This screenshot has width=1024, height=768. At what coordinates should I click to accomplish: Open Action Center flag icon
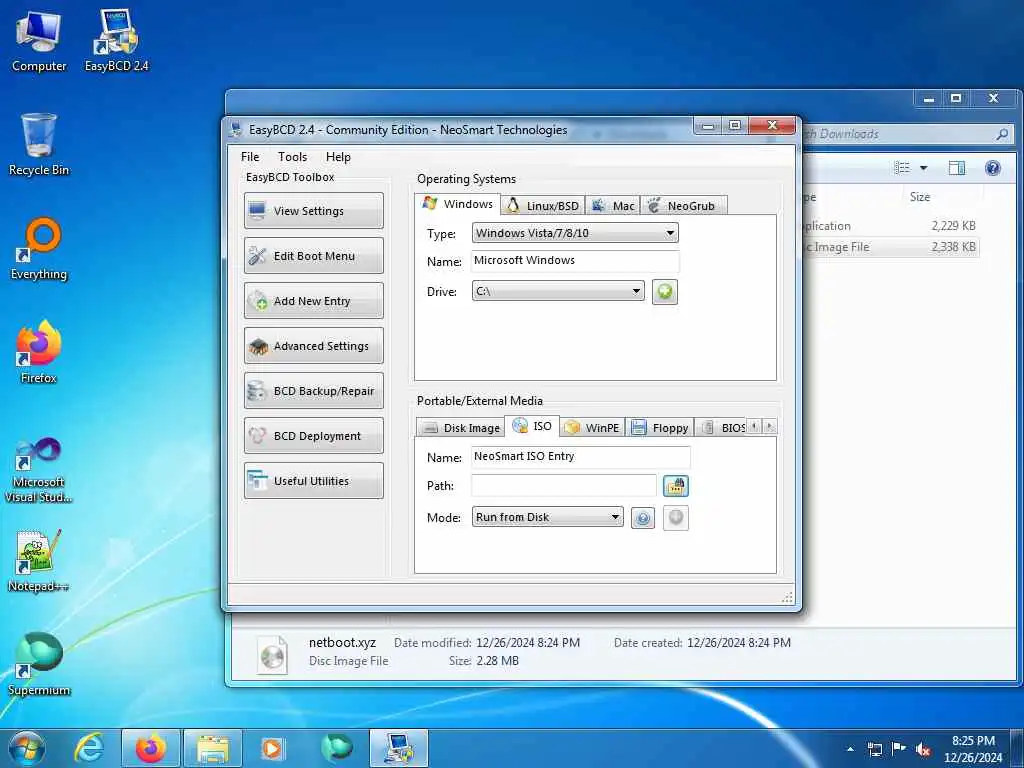899,749
